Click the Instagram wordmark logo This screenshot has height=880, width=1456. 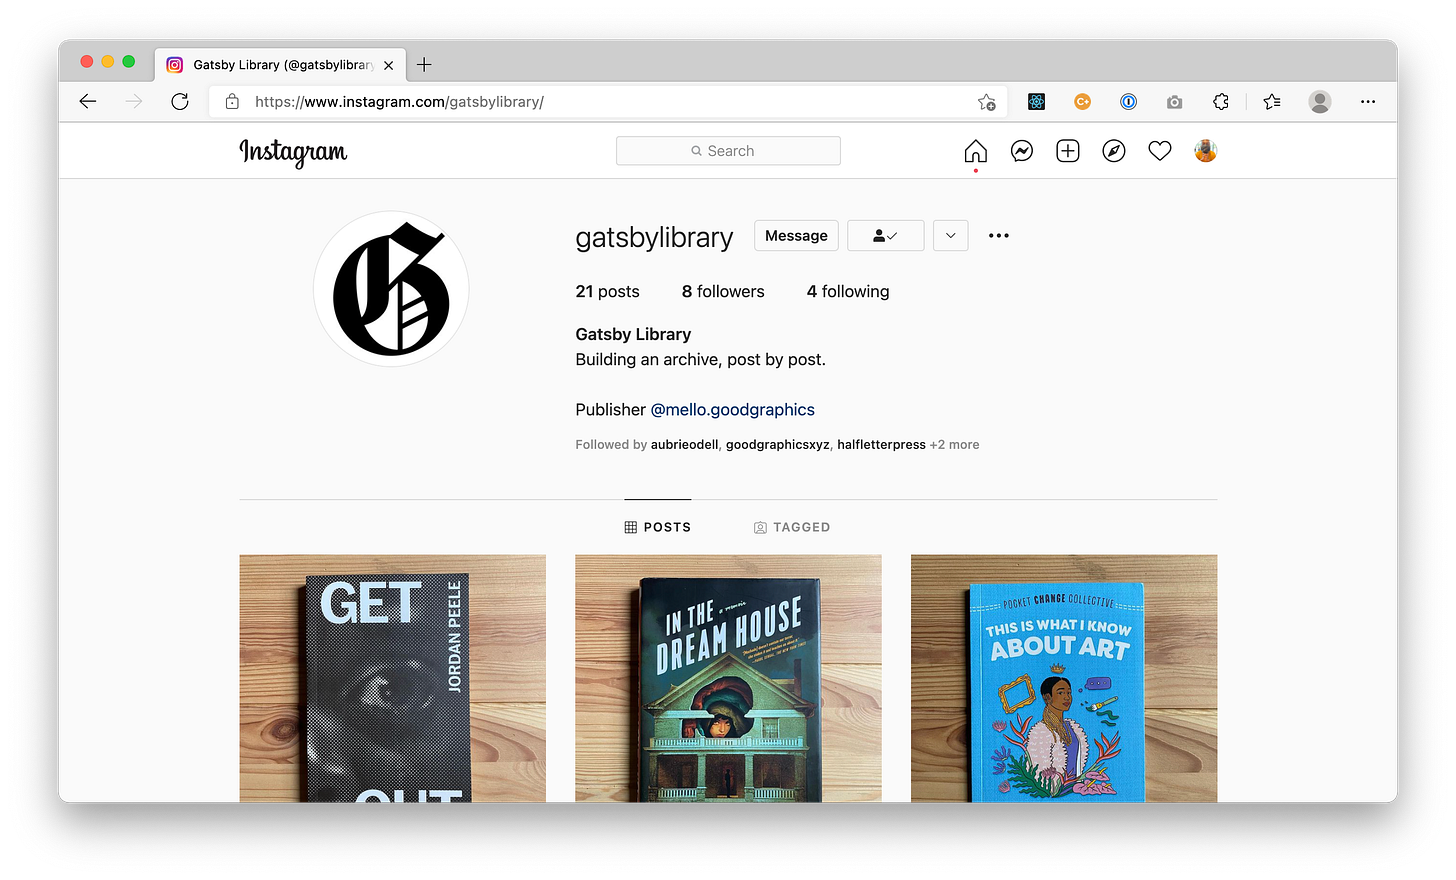[293, 152]
